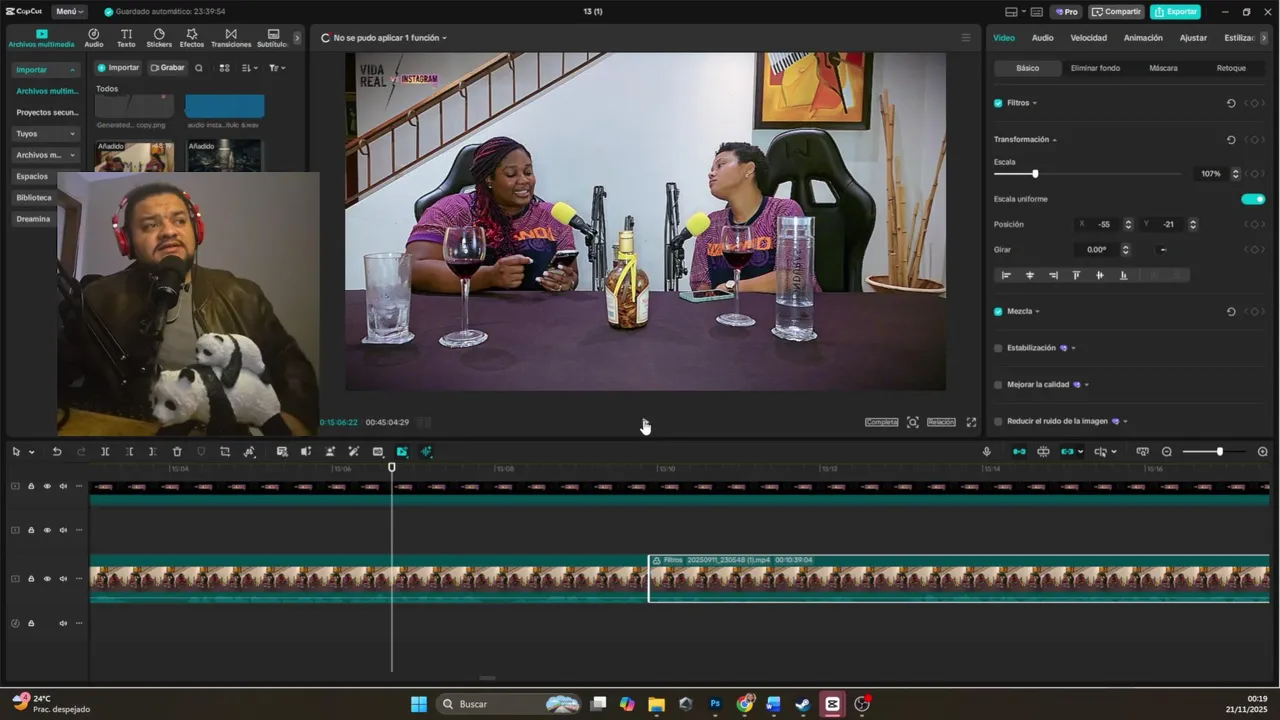Open the Eliminar fondo subtab

1095,68
